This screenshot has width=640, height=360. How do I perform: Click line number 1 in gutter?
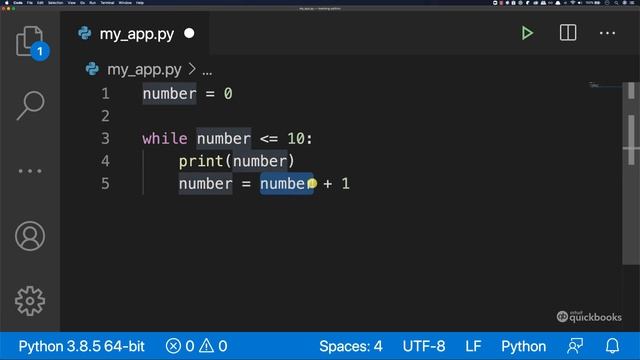tap(106, 93)
